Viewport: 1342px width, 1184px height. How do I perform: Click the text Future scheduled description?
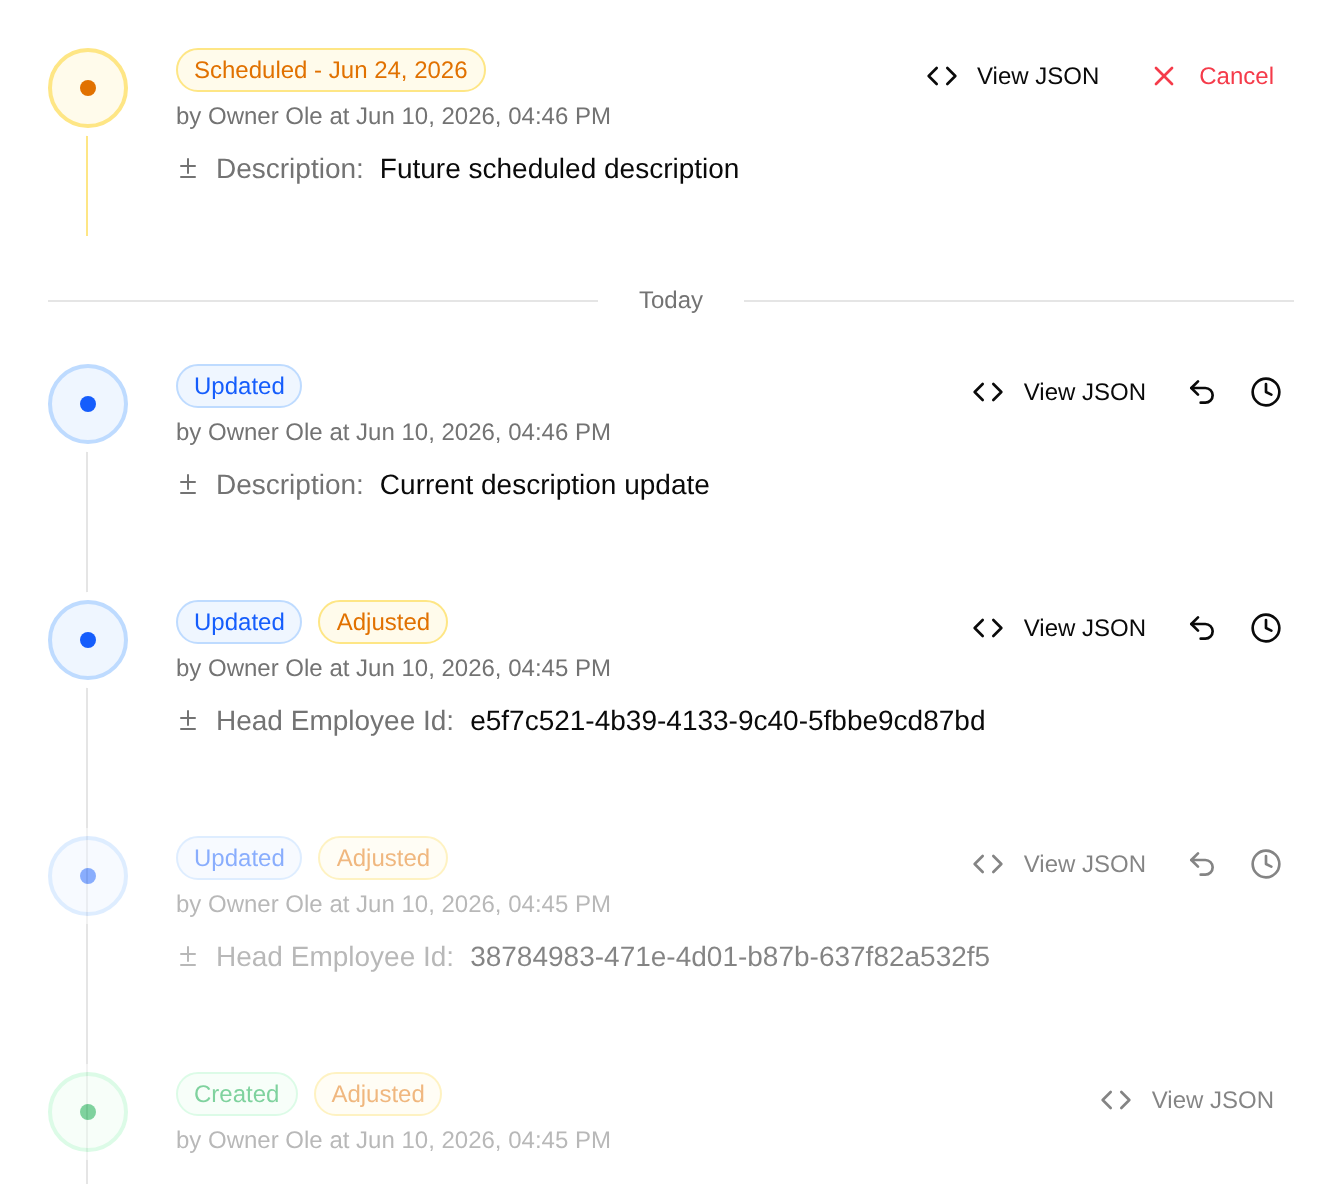click(x=559, y=169)
